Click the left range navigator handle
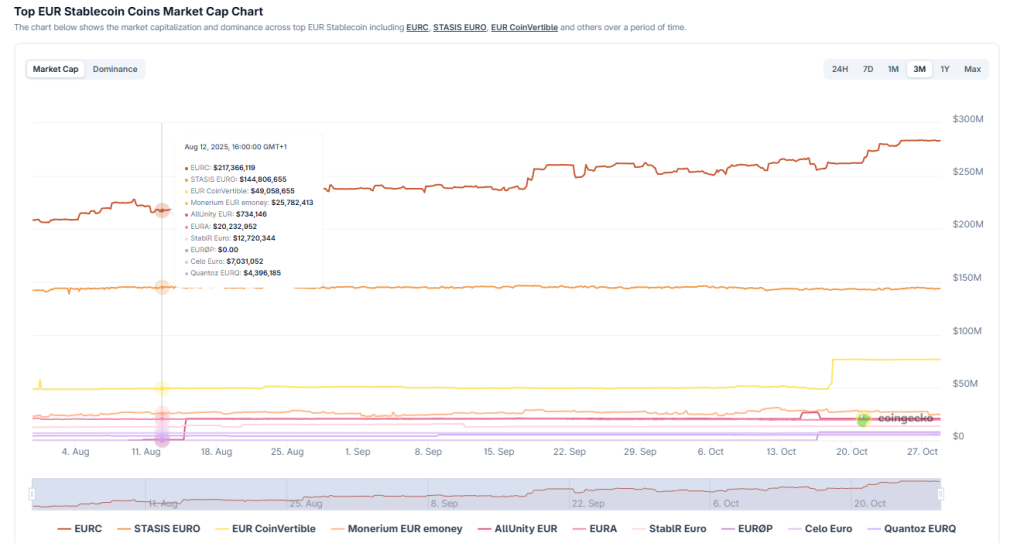This screenshot has width=1024, height=543. pyautogui.click(x=33, y=494)
